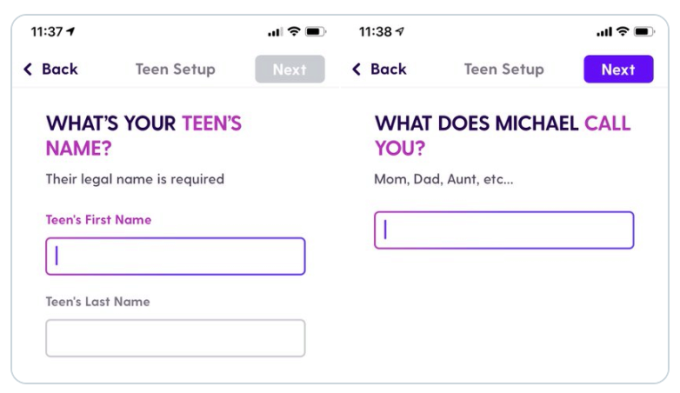Tap the Teen's First Name label

98,220
